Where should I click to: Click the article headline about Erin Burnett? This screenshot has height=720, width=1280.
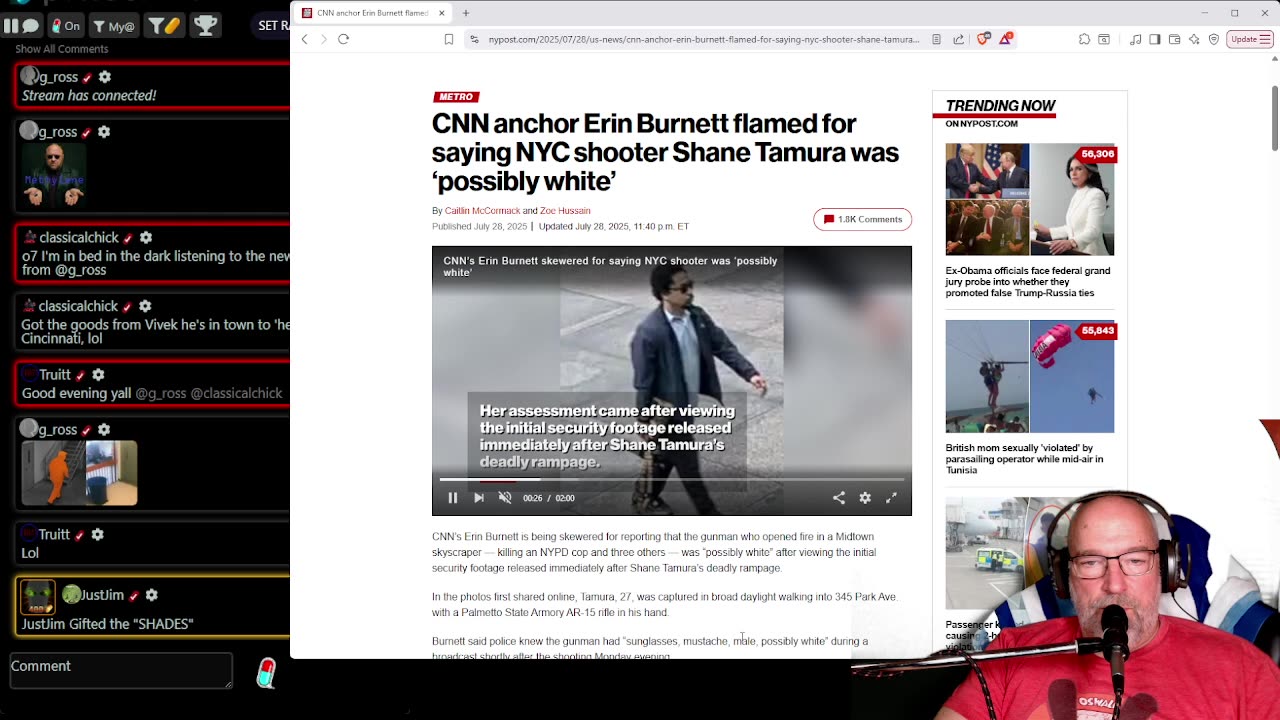665,152
